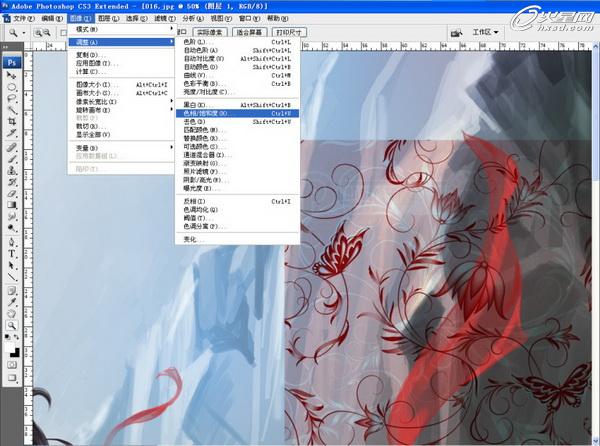This screenshot has width=600, height=446.
Task: Choose 反相 from the adjustments submenu
Action: point(237,201)
